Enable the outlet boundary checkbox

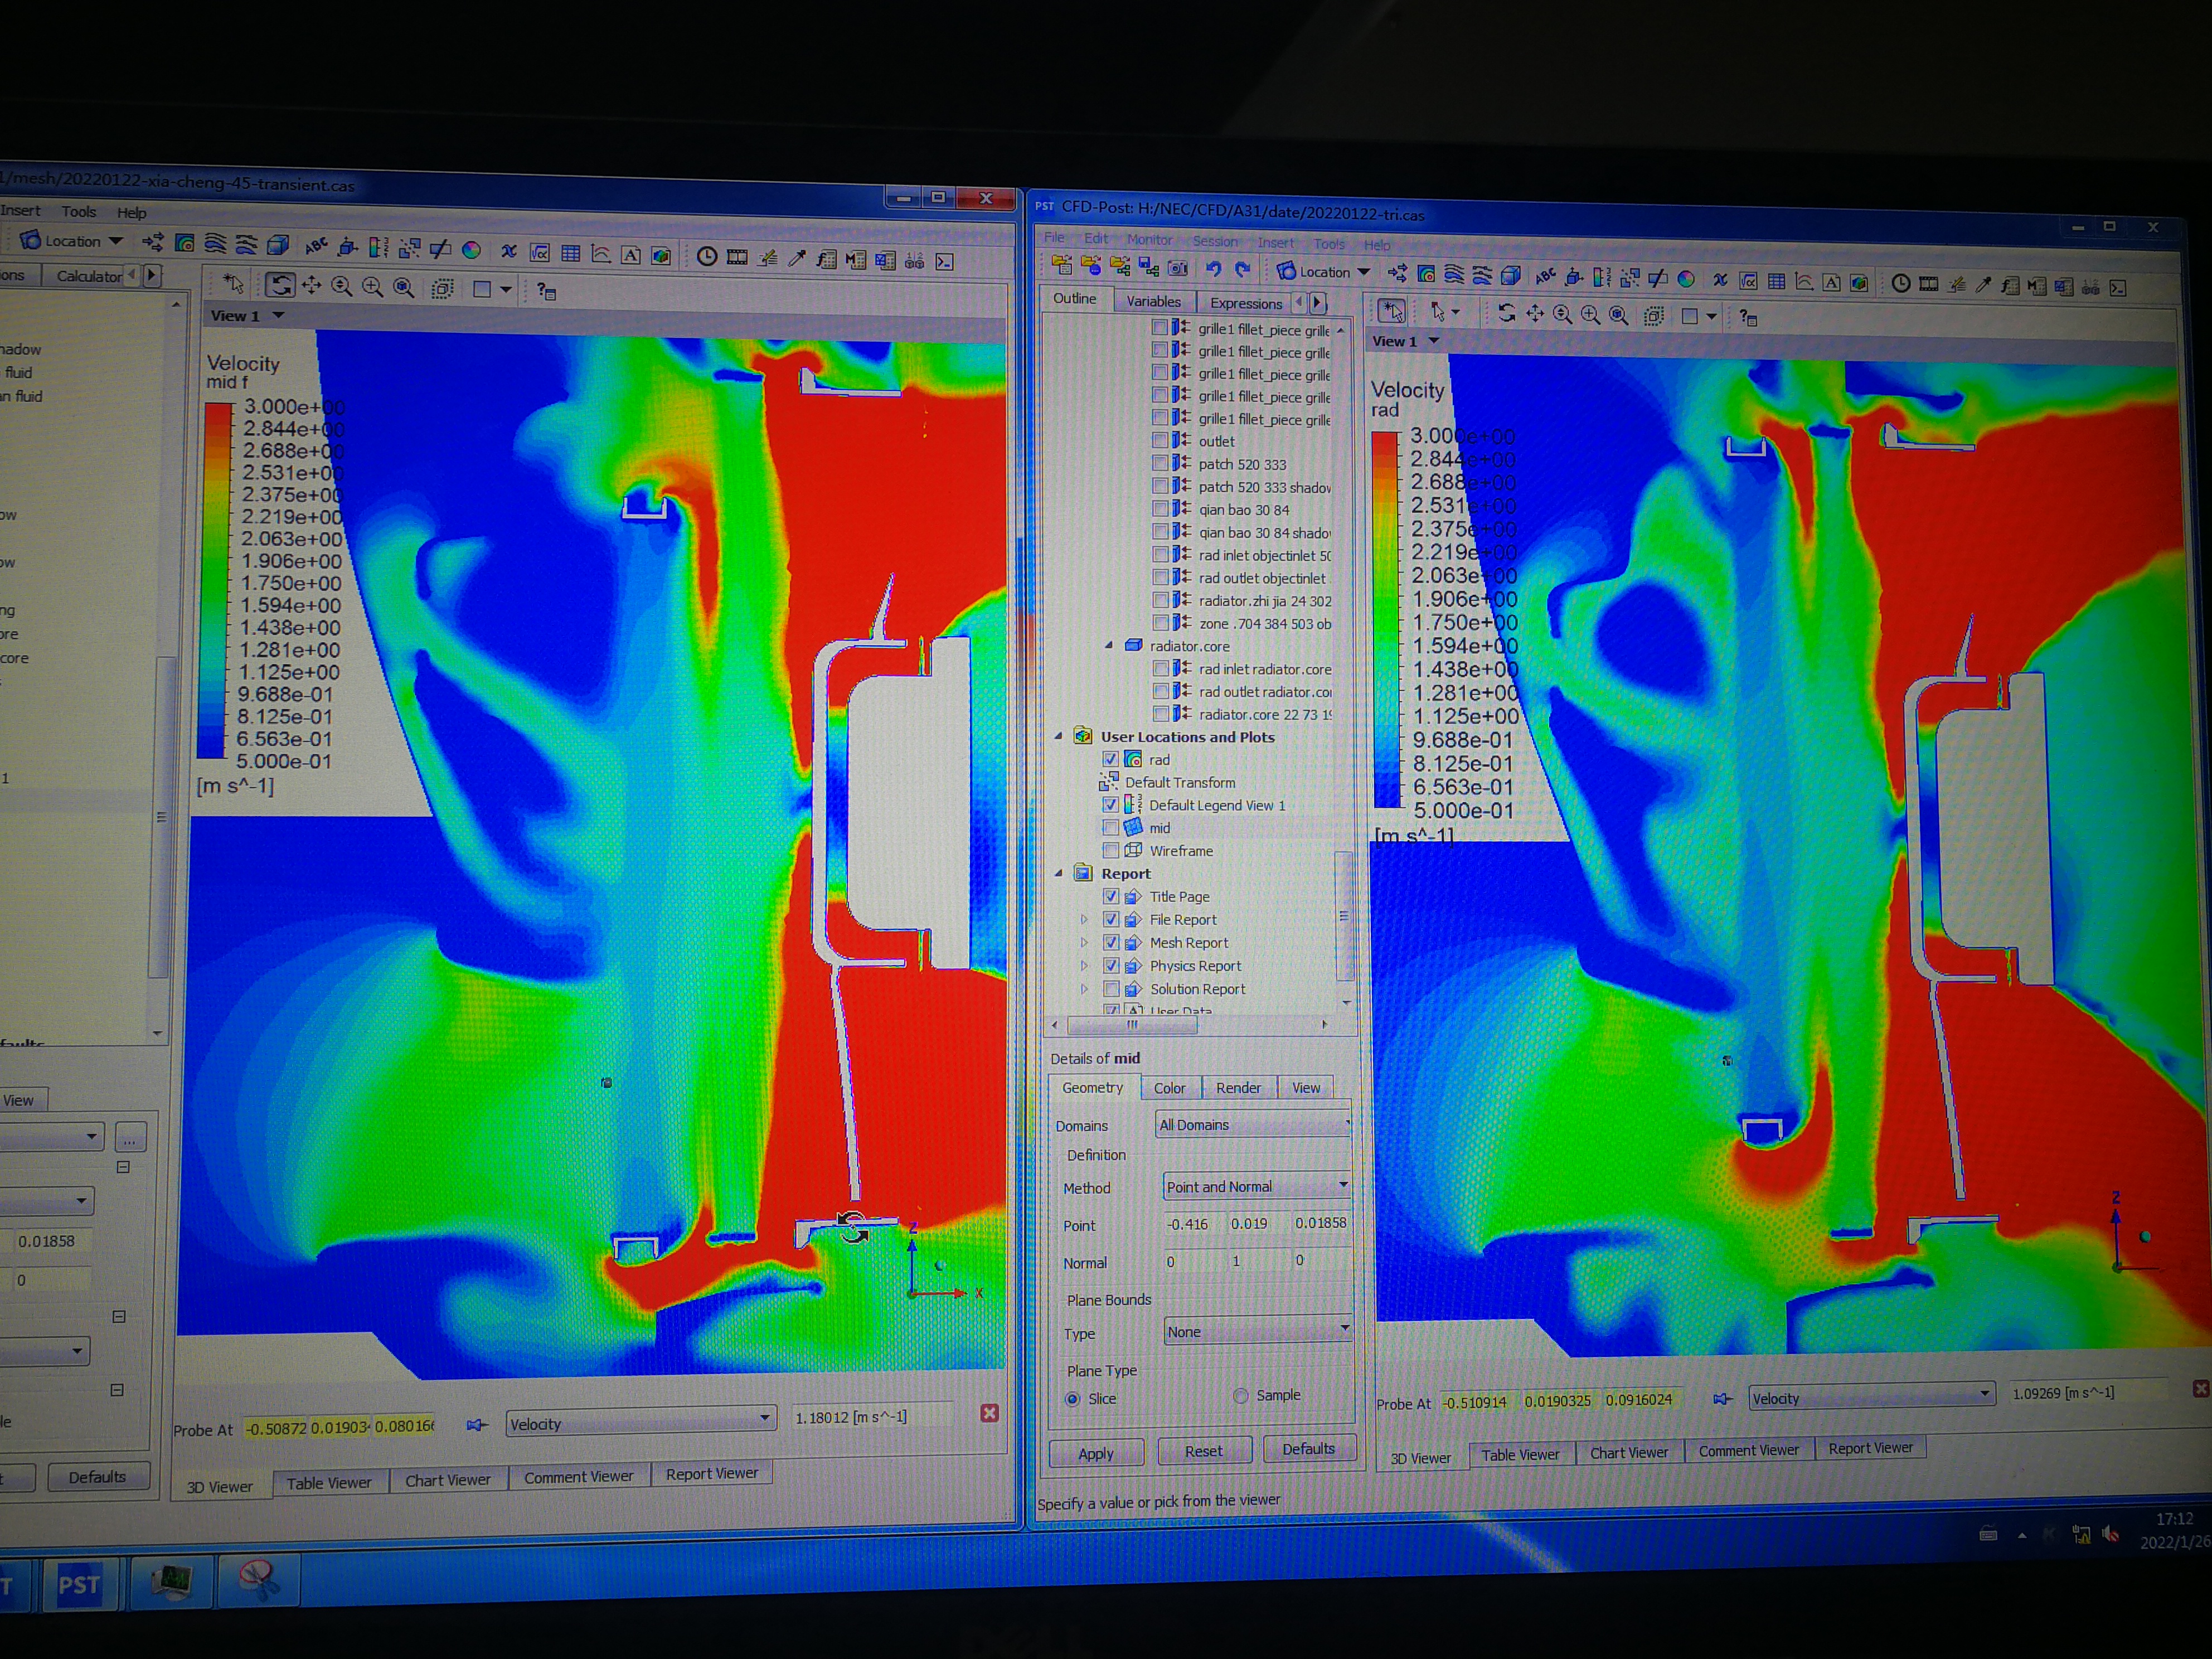[1159, 440]
